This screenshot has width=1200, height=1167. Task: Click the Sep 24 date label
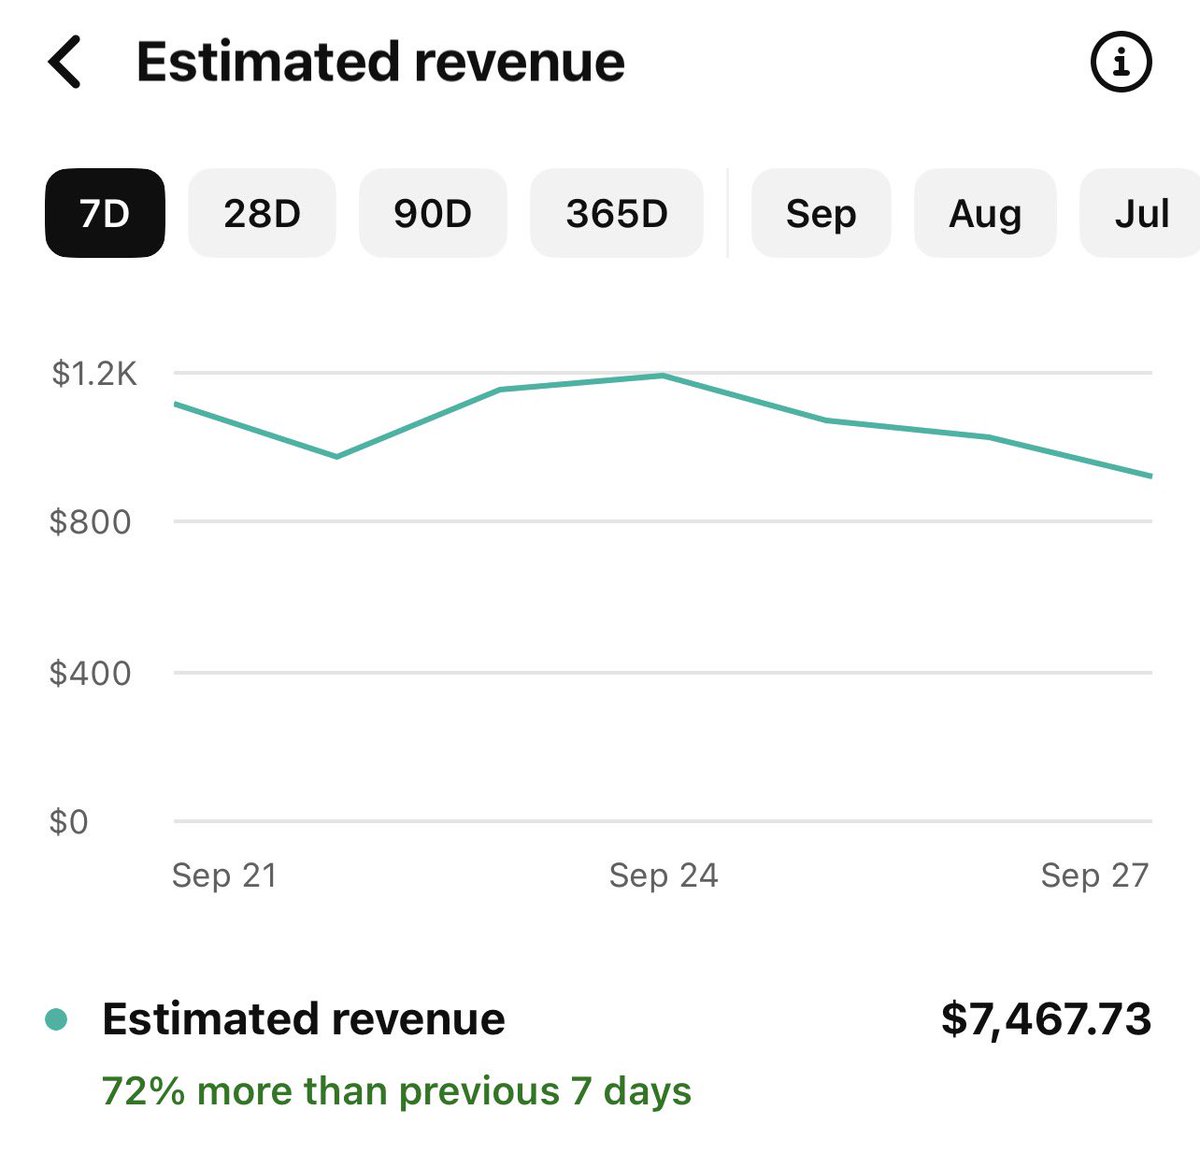pyautogui.click(x=664, y=875)
